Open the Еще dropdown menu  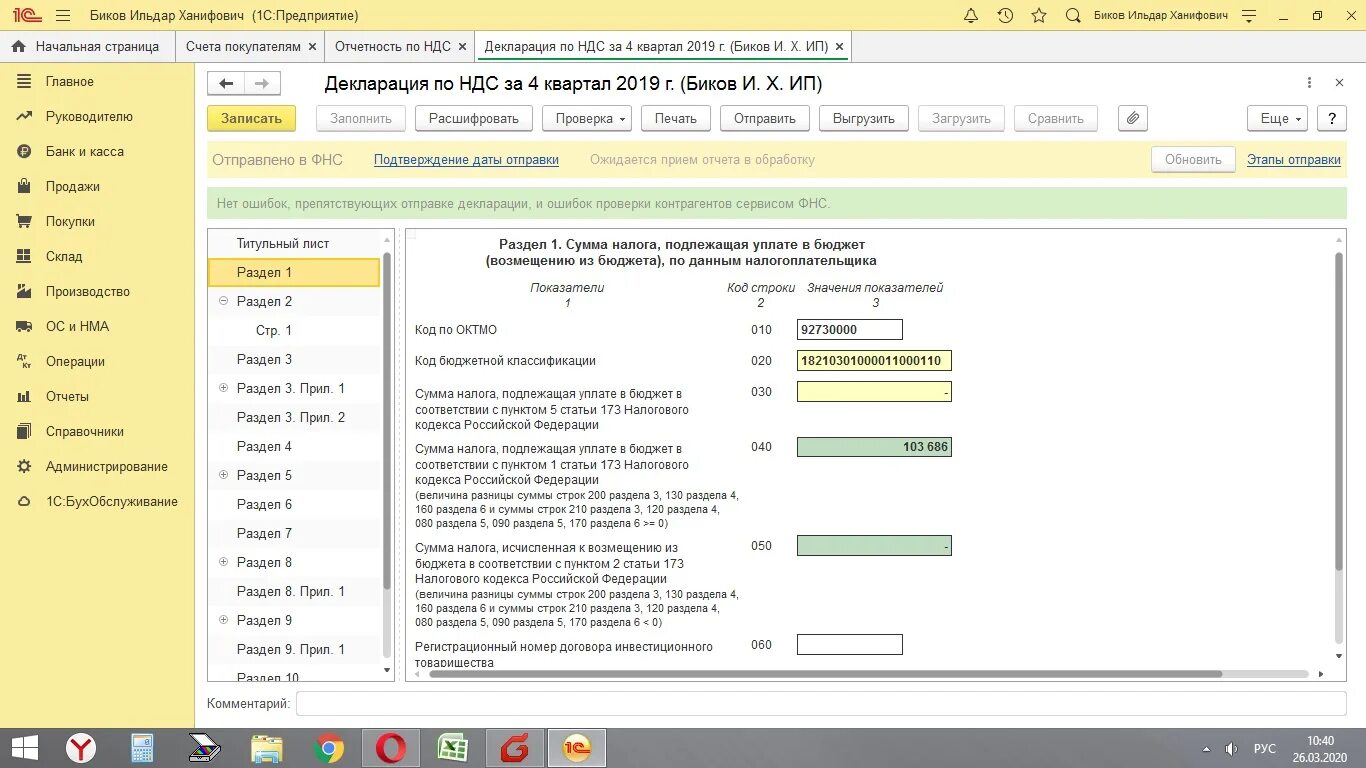1278,118
